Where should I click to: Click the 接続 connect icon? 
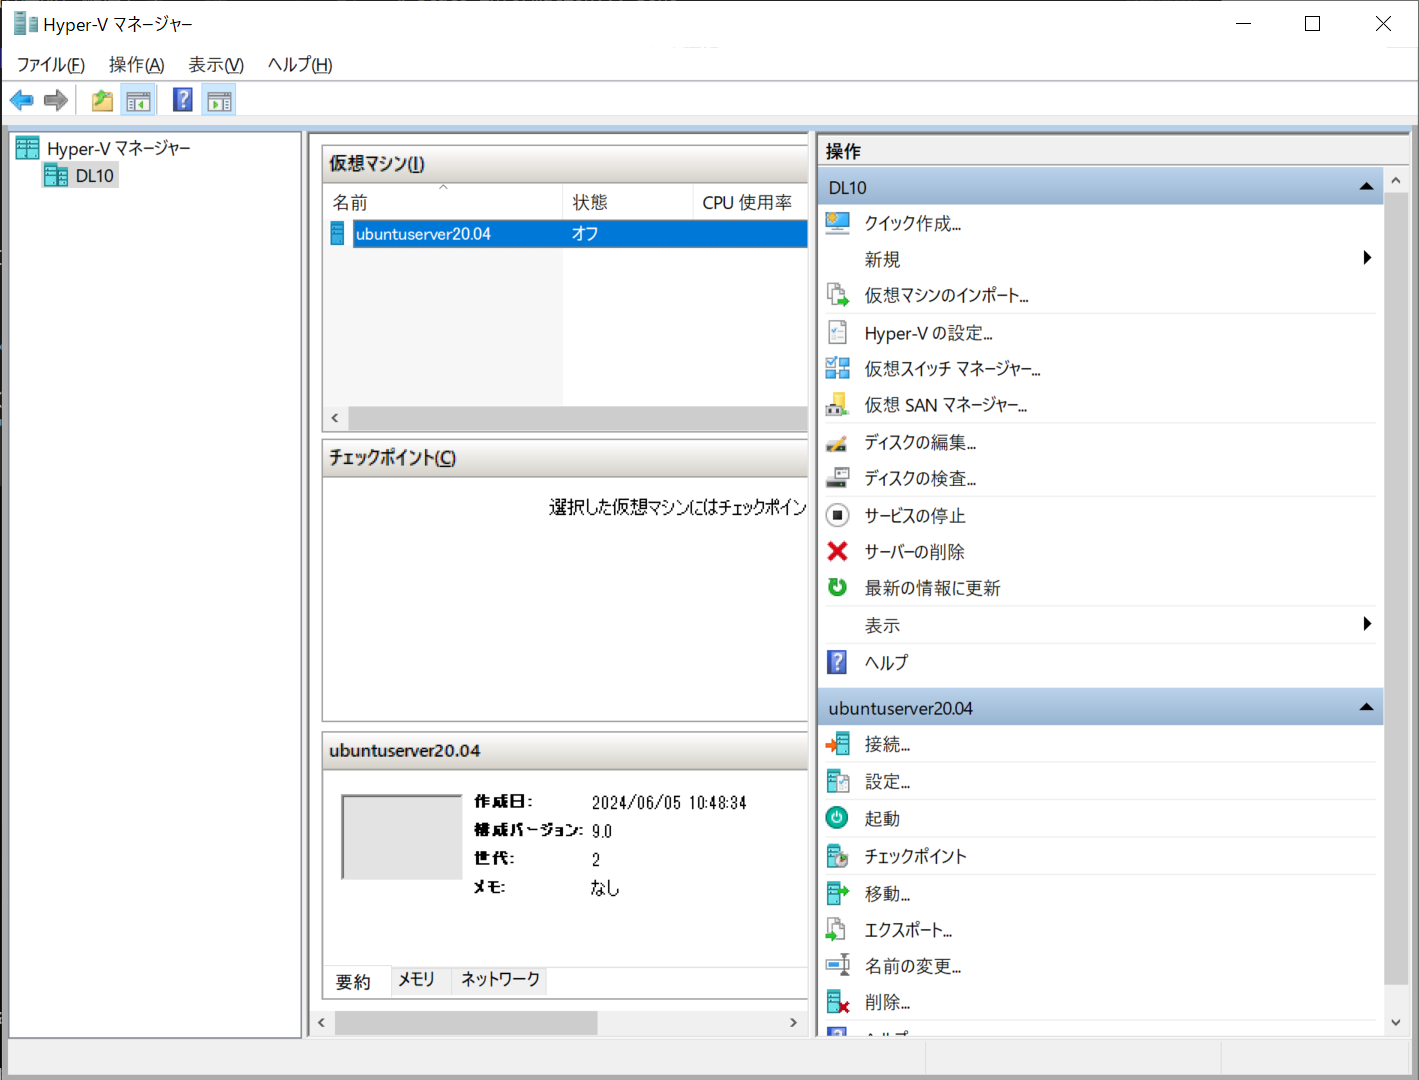click(x=838, y=744)
